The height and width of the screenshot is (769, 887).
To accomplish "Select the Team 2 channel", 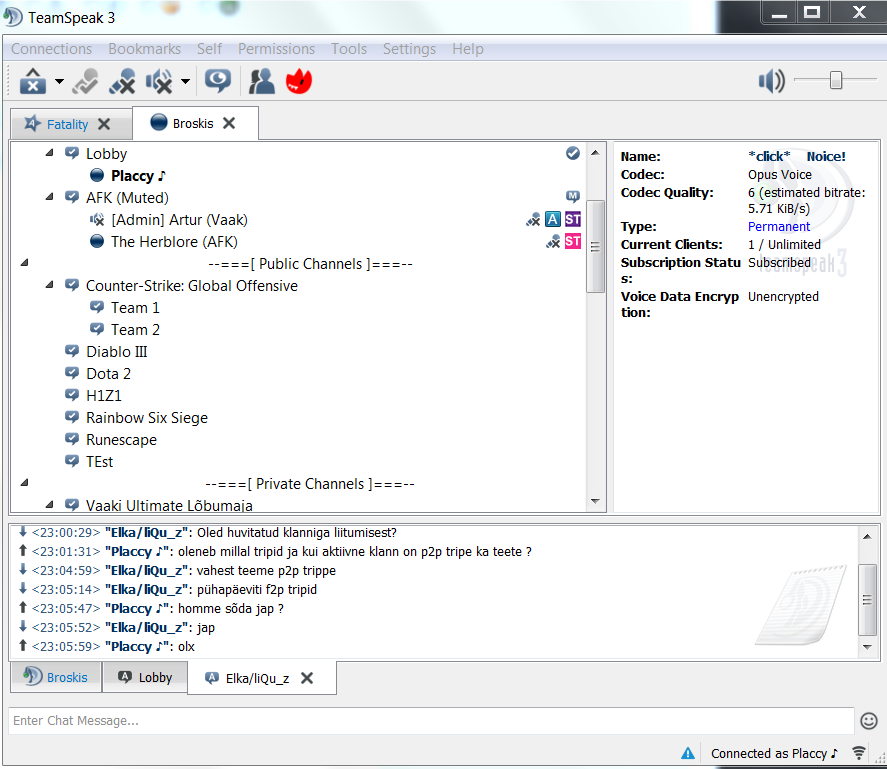I will [135, 330].
